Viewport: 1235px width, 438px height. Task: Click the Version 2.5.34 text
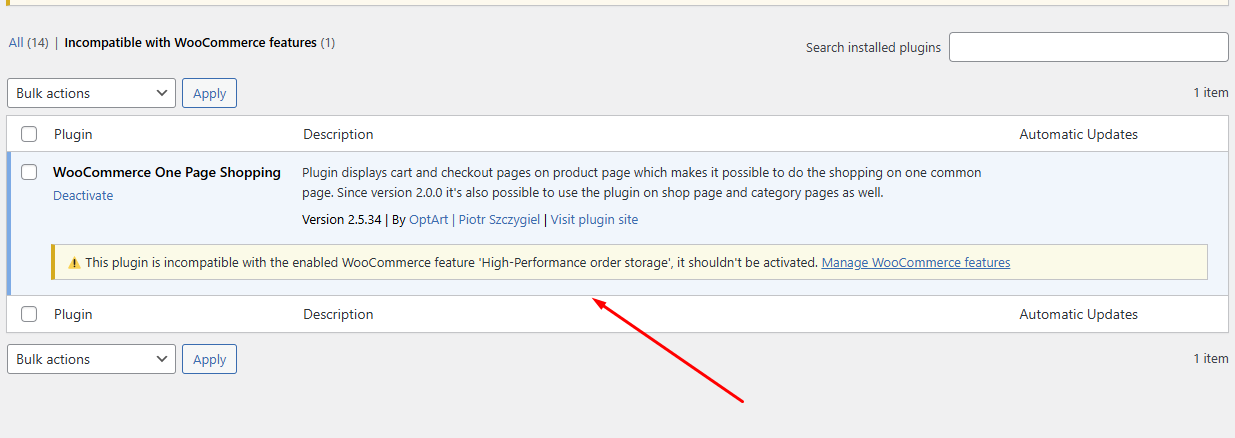click(342, 219)
